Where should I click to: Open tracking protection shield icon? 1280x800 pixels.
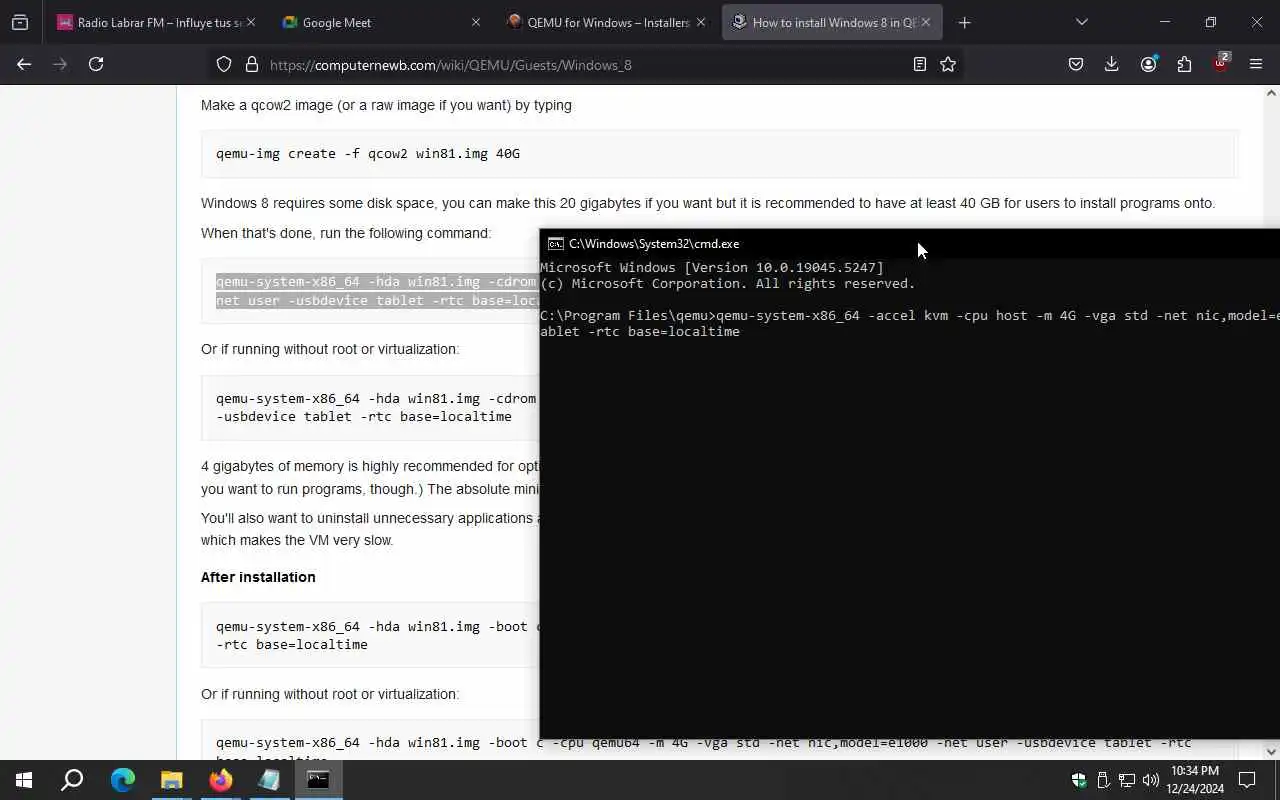(x=224, y=64)
